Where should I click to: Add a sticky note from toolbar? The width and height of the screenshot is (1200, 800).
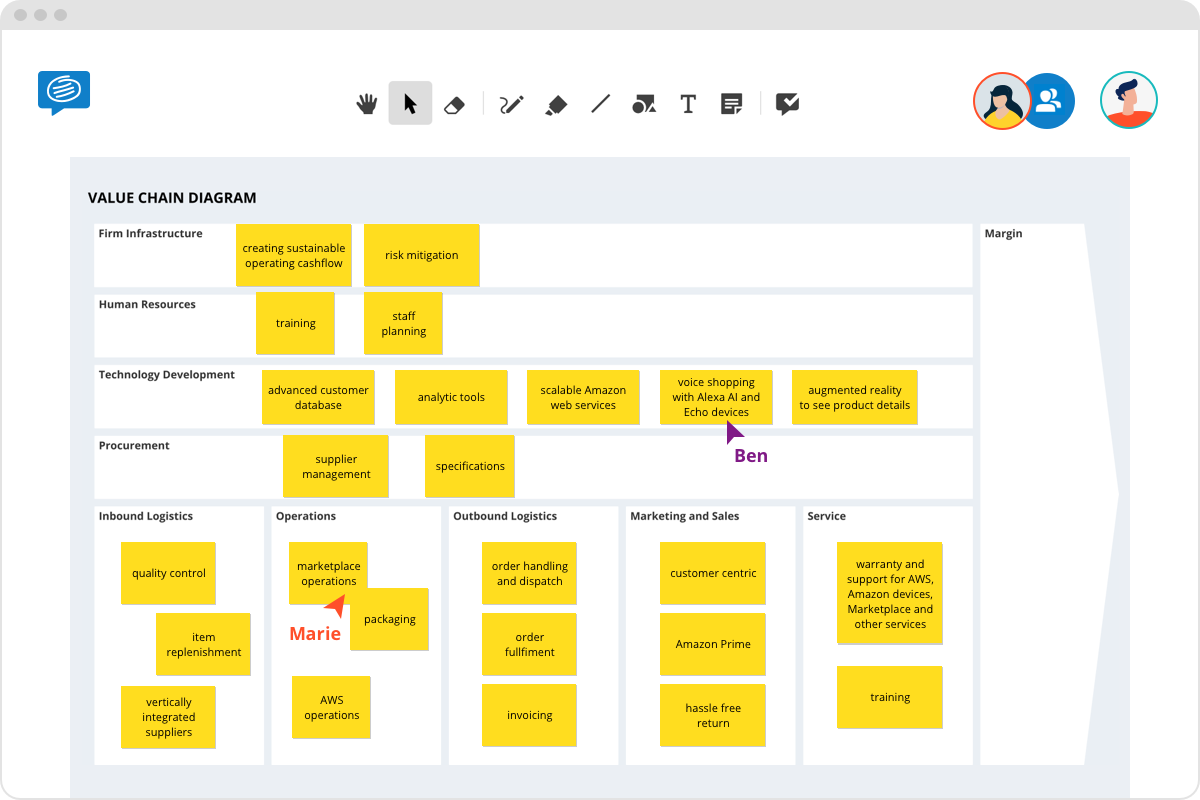732,104
